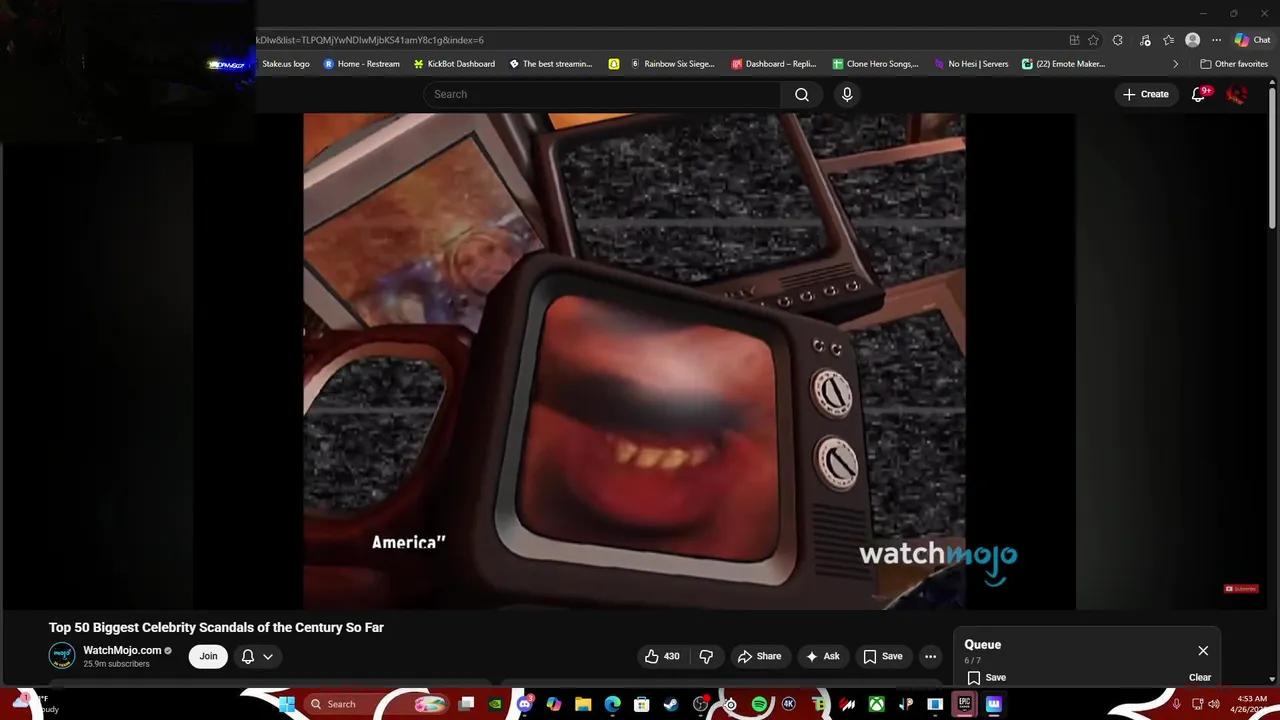Open the Favorites hub star-list icon

click(x=1168, y=40)
